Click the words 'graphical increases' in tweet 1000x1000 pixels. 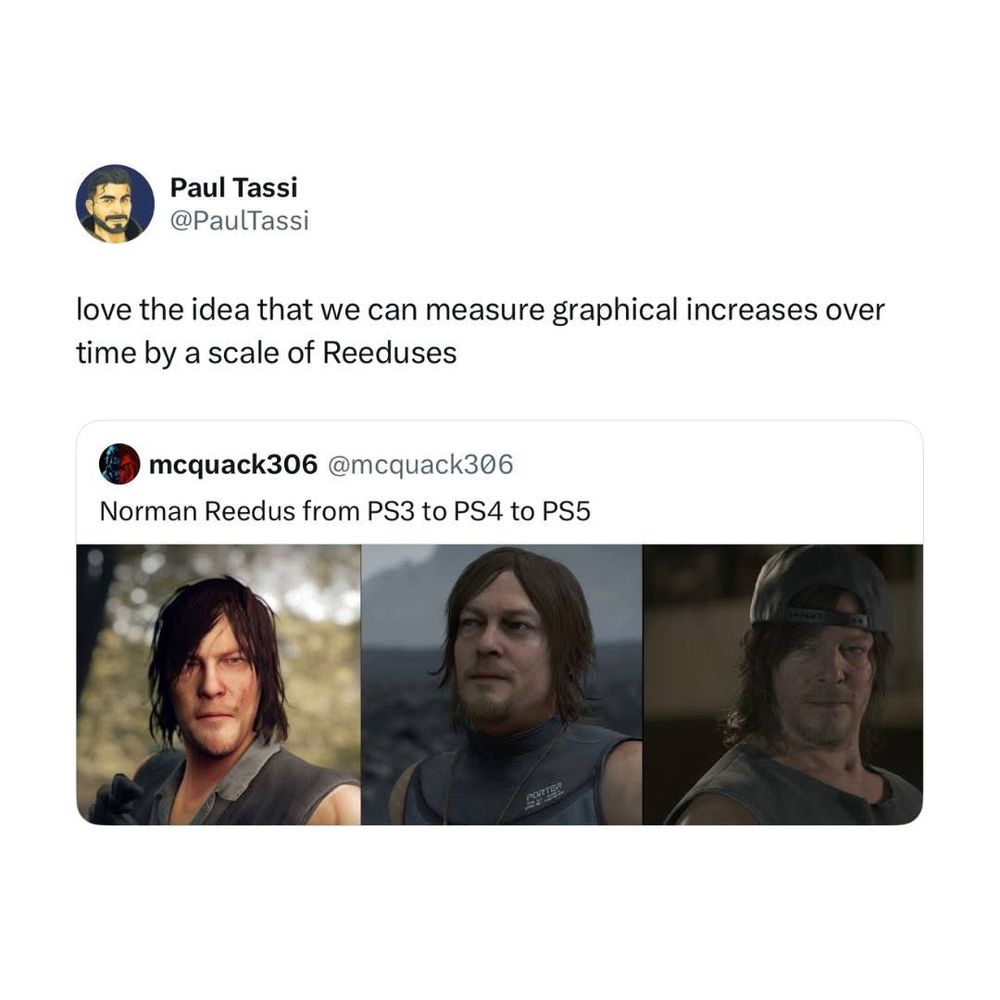coord(684,310)
